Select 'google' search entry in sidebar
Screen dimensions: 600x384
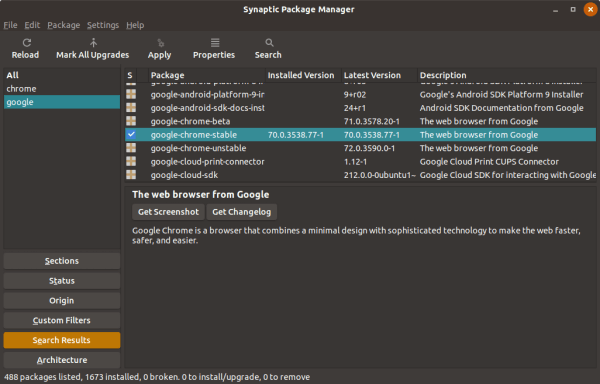point(62,102)
